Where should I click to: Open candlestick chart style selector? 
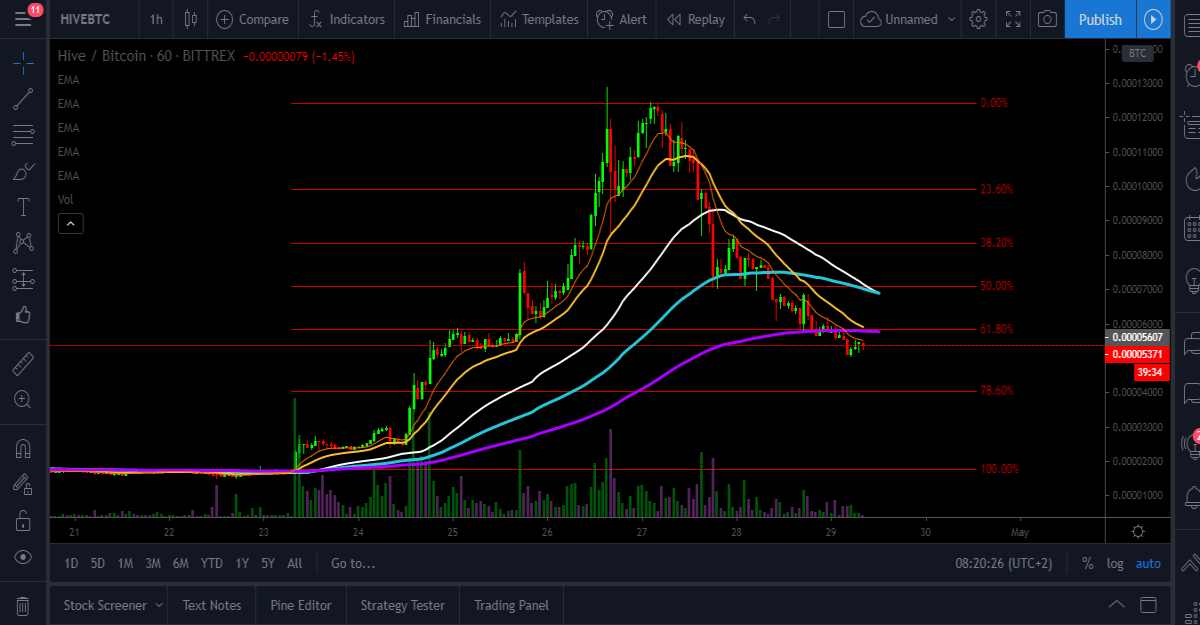[190, 19]
